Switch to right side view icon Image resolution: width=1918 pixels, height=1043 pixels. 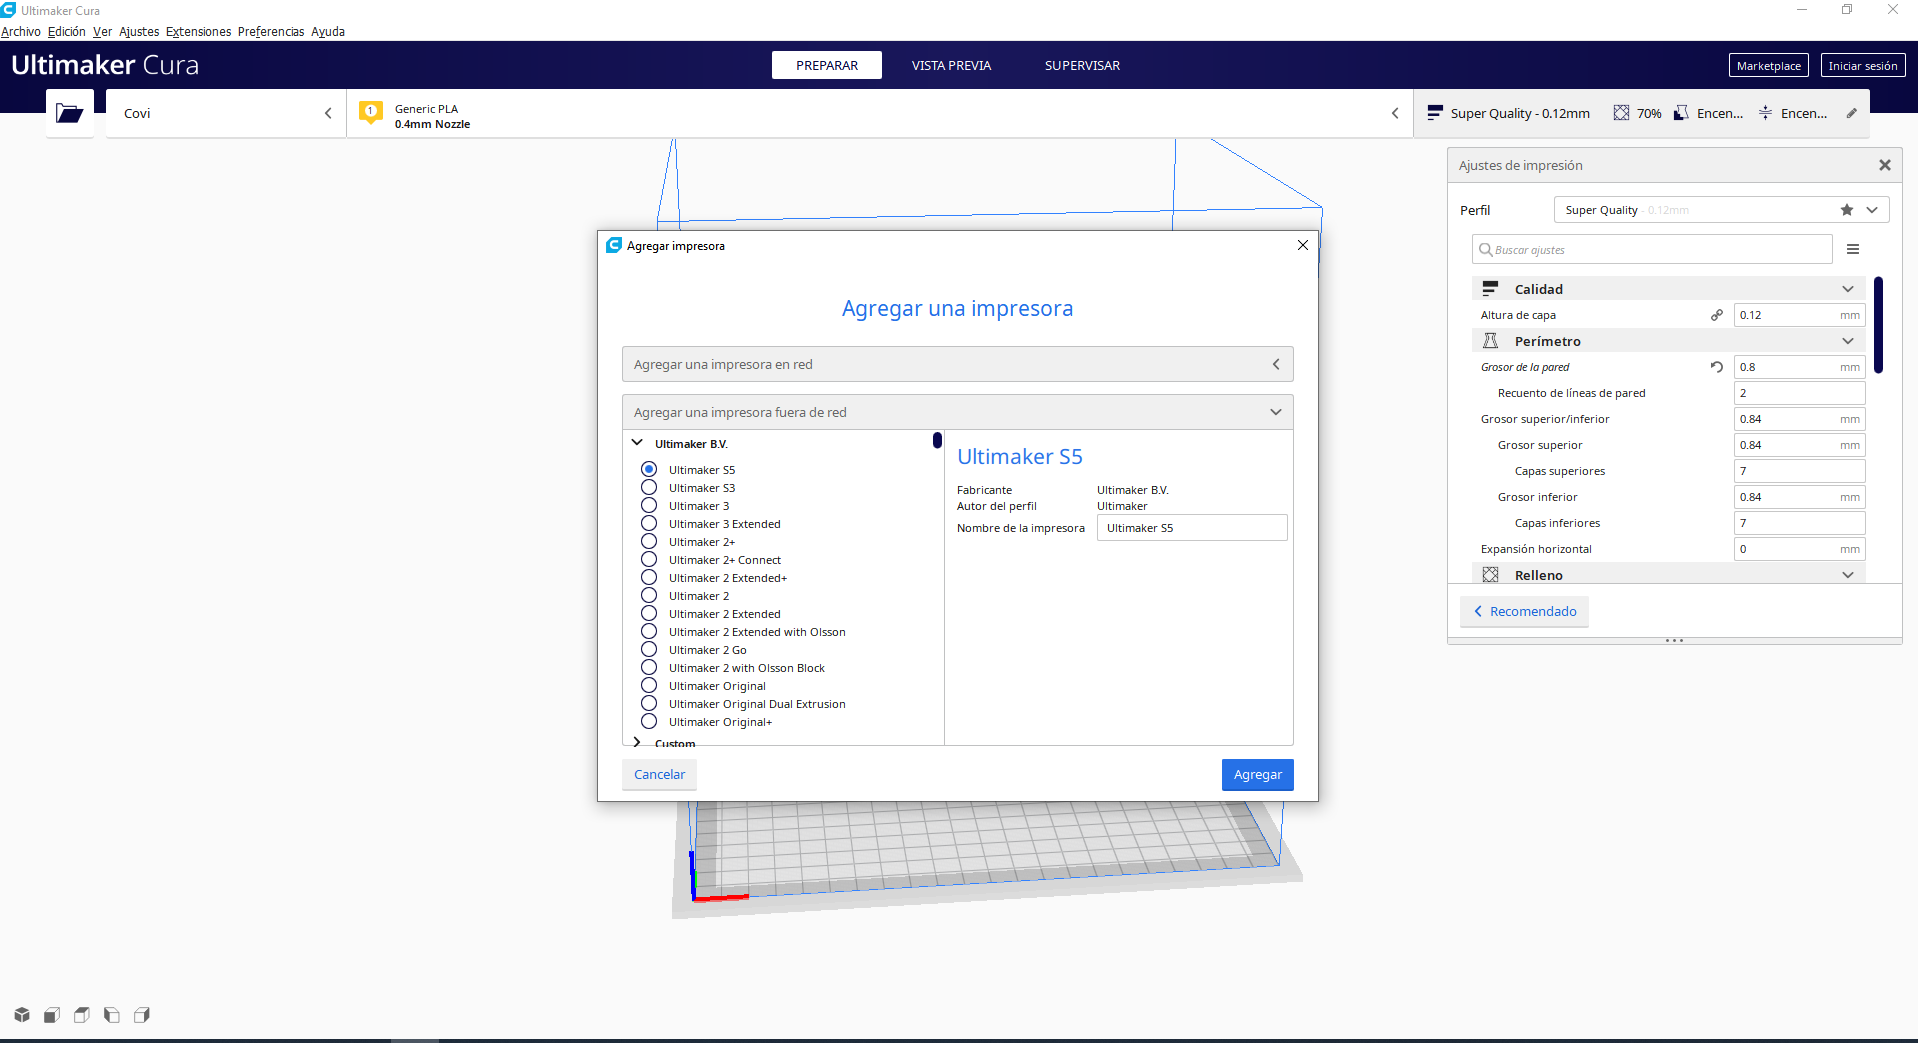point(142,1015)
